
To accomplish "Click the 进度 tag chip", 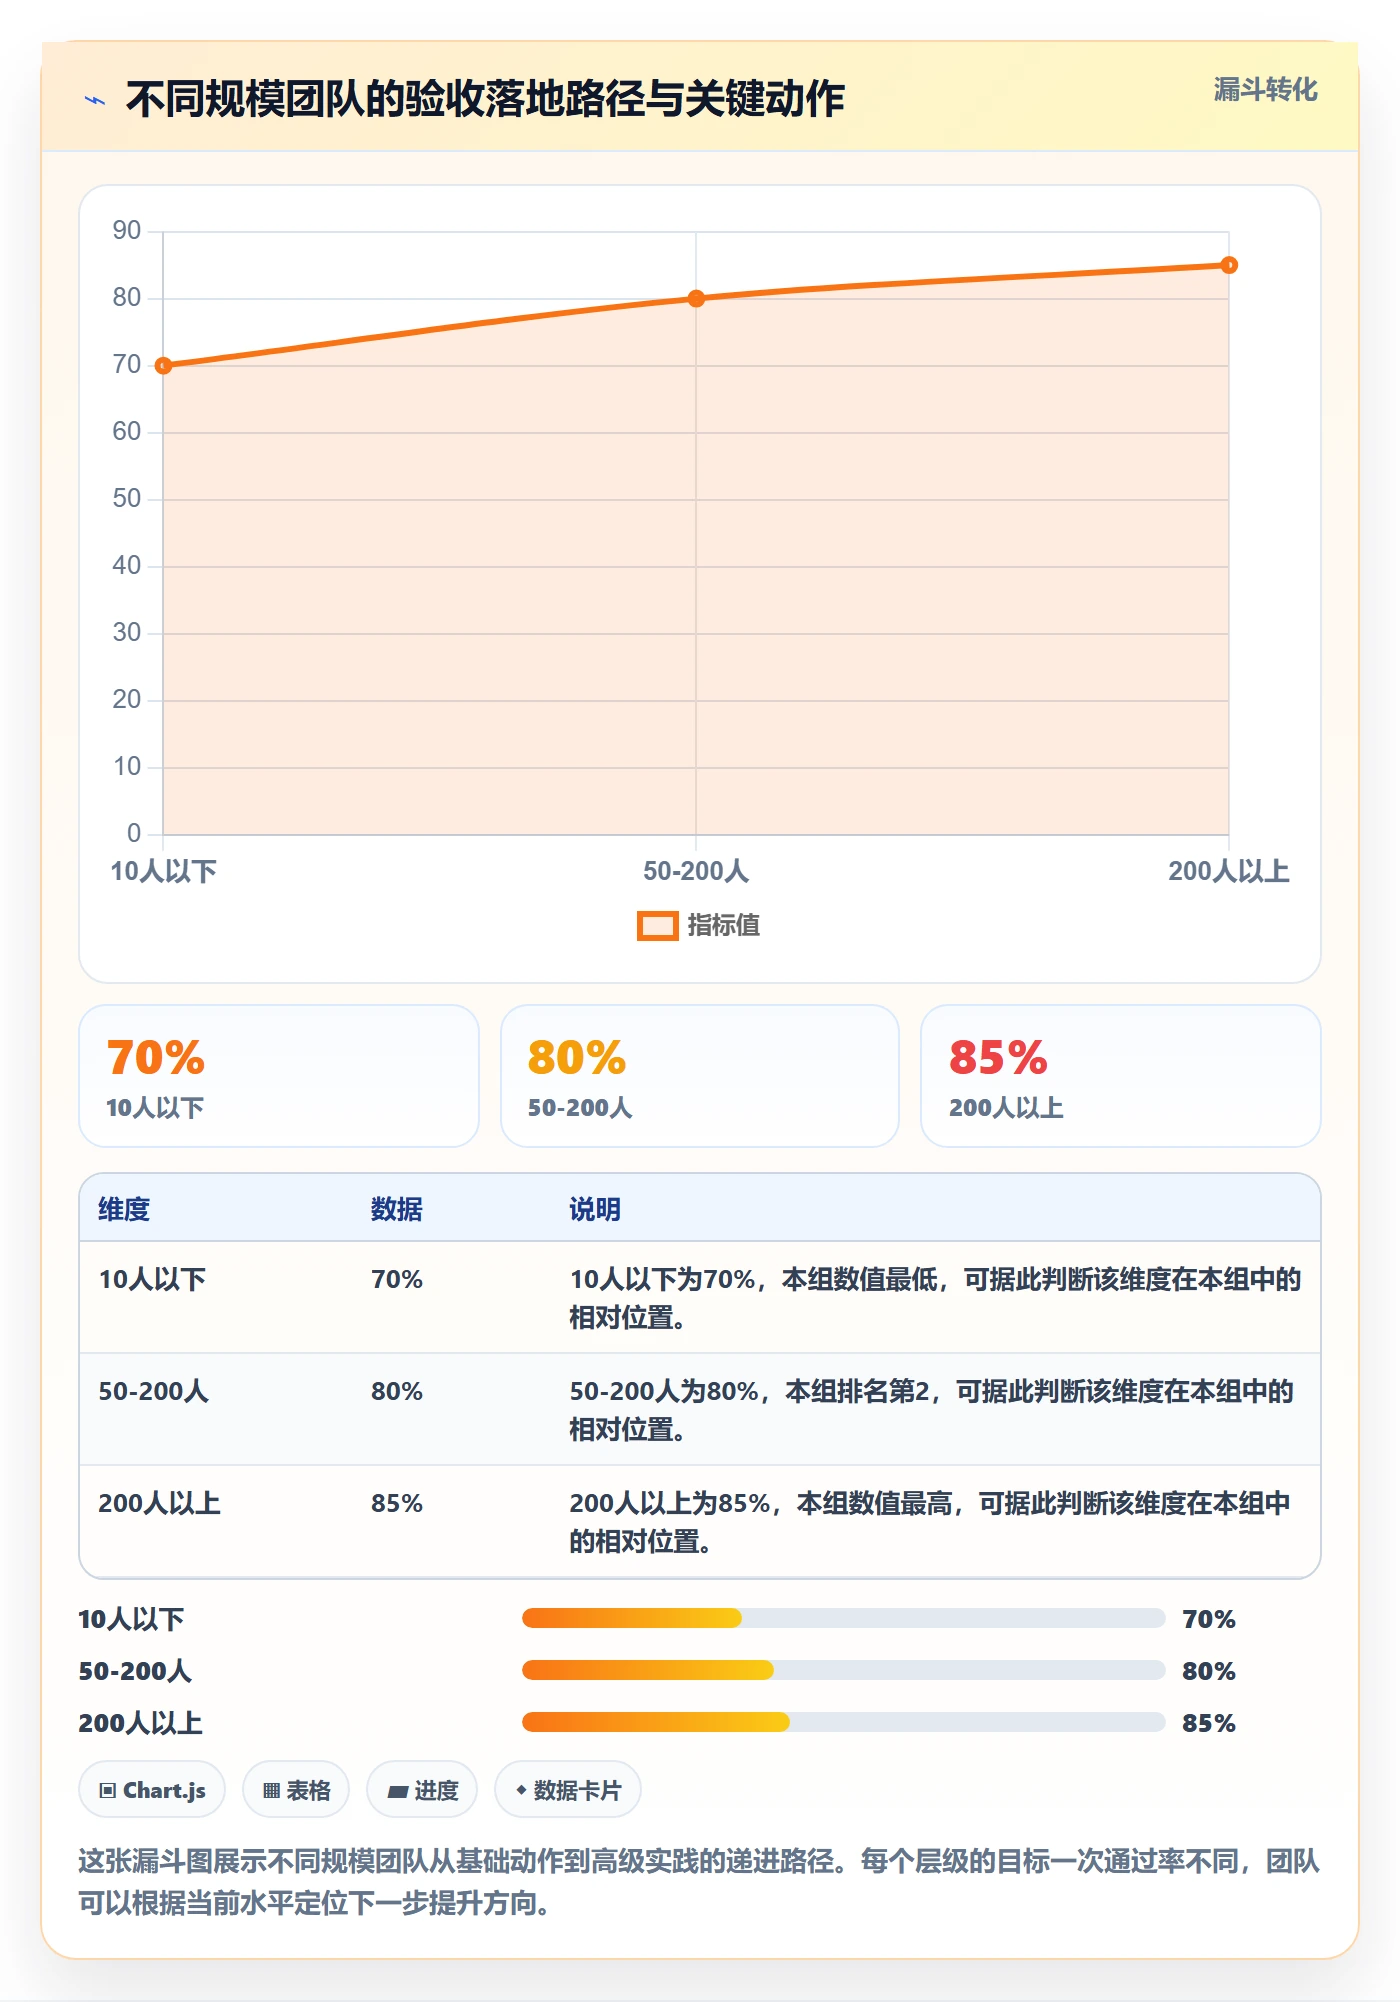I will (422, 1790).
